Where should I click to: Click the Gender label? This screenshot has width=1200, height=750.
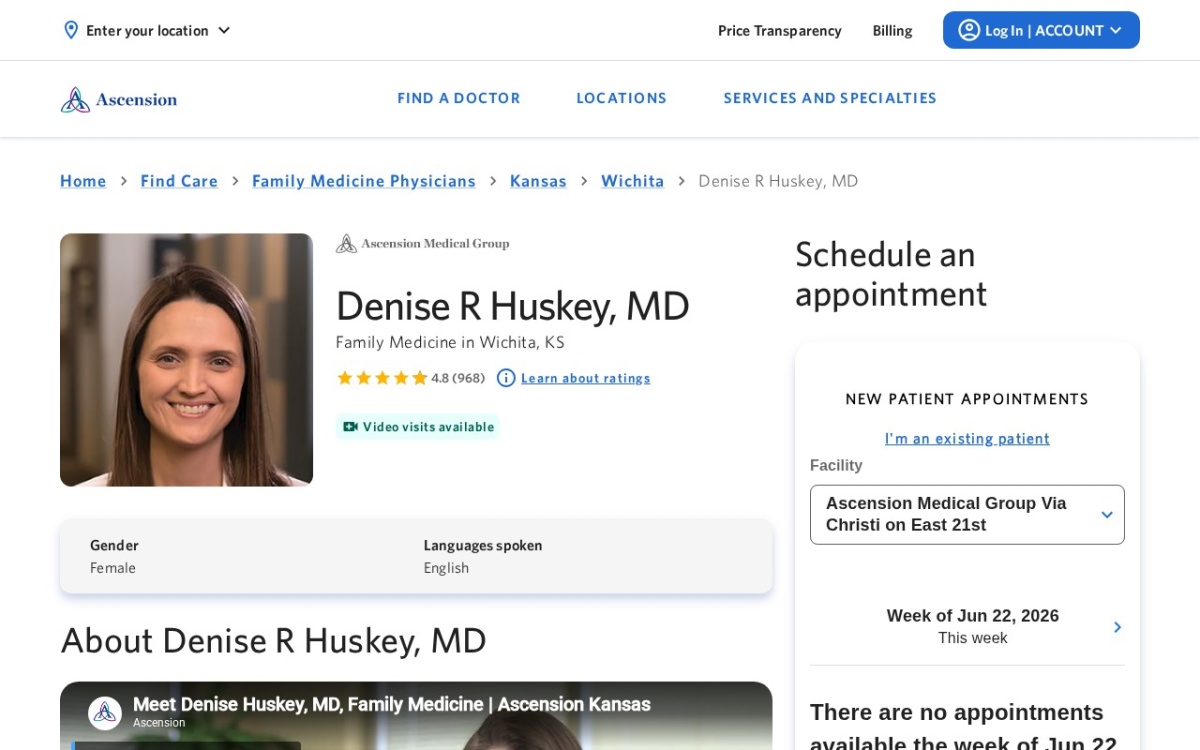114,545
